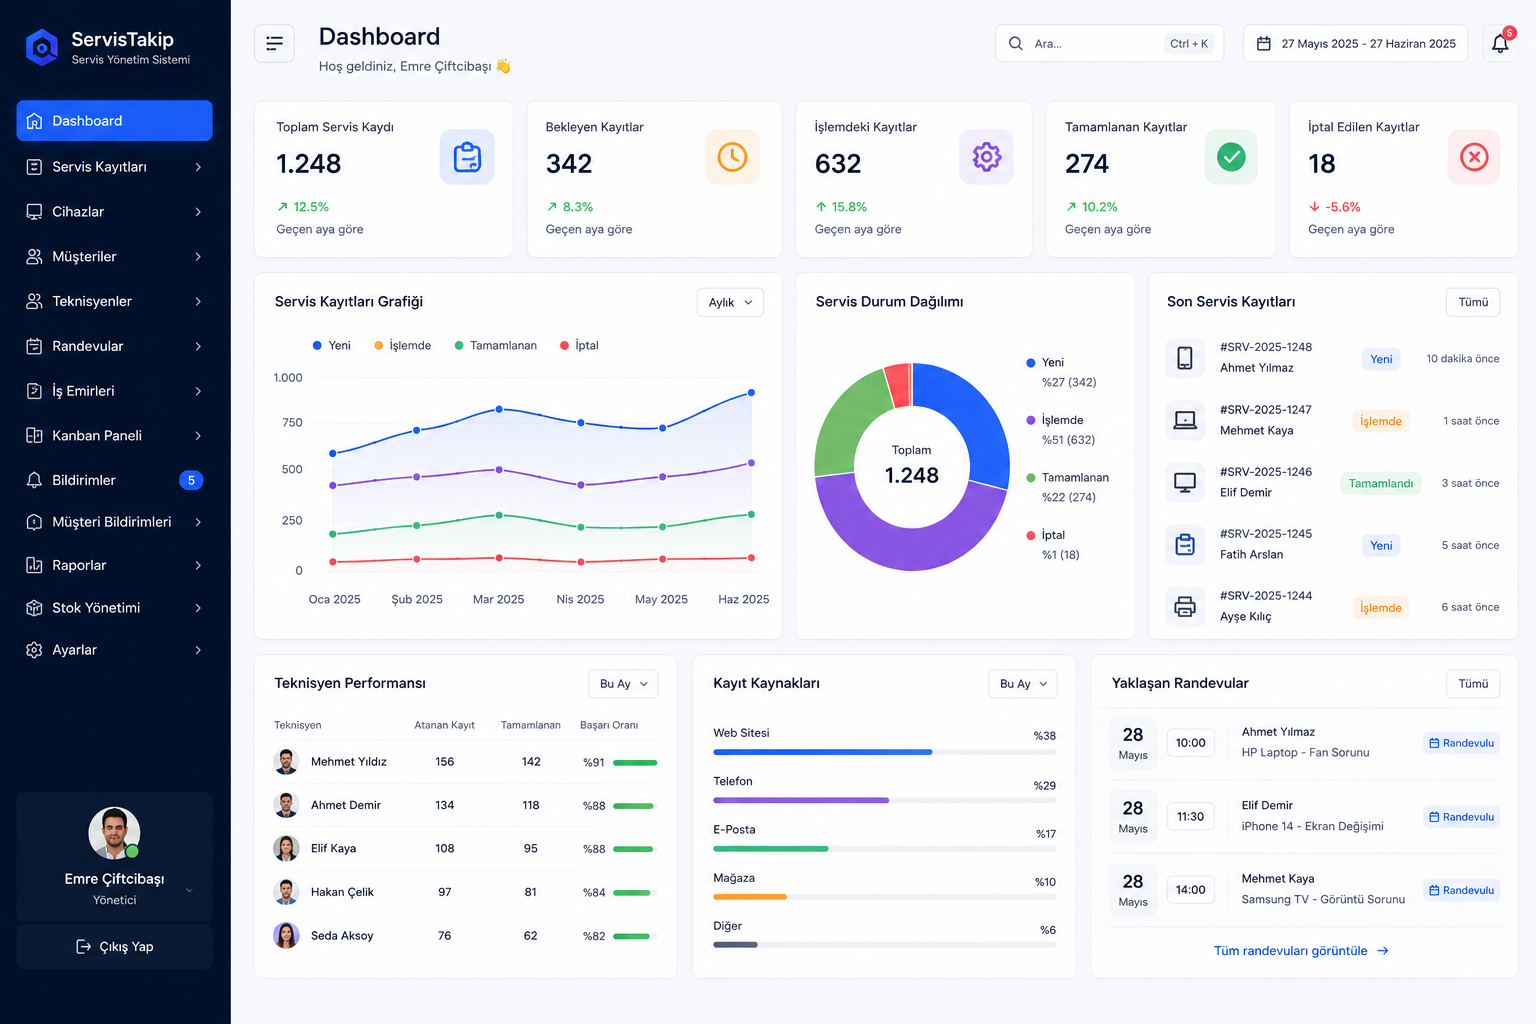Image resolution: width=1536 pixels, height=1024 pixels.
Task: Click the clipboard icon on Toplam Servis Kaydı
Action: [x=467, y=157]
